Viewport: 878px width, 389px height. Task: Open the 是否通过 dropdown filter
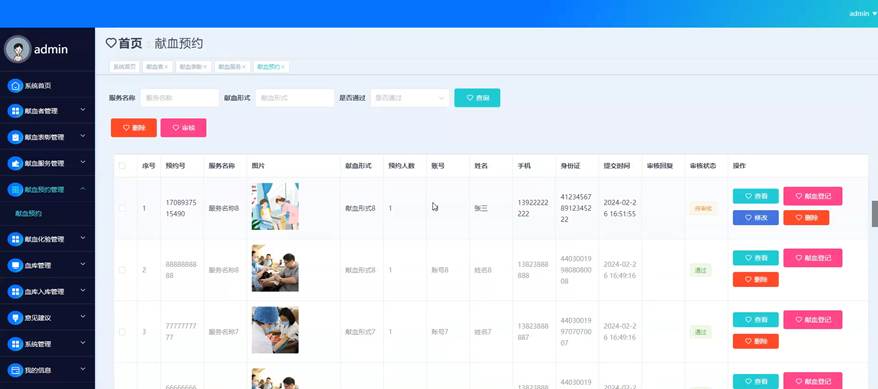409,98
